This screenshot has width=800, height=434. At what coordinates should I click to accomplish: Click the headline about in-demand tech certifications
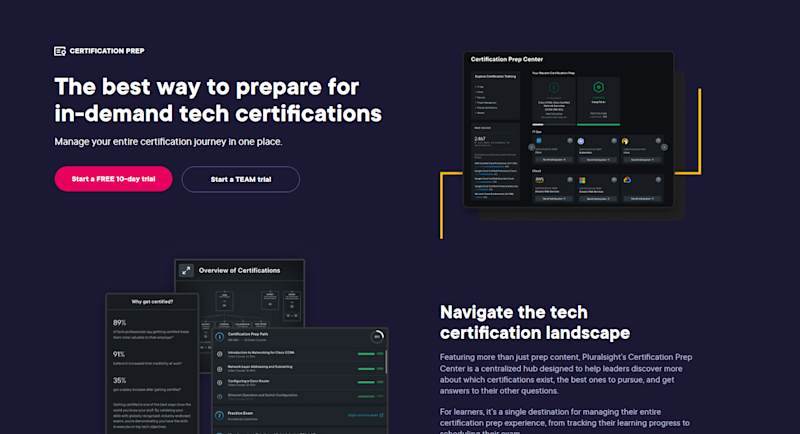coord(218,100)
